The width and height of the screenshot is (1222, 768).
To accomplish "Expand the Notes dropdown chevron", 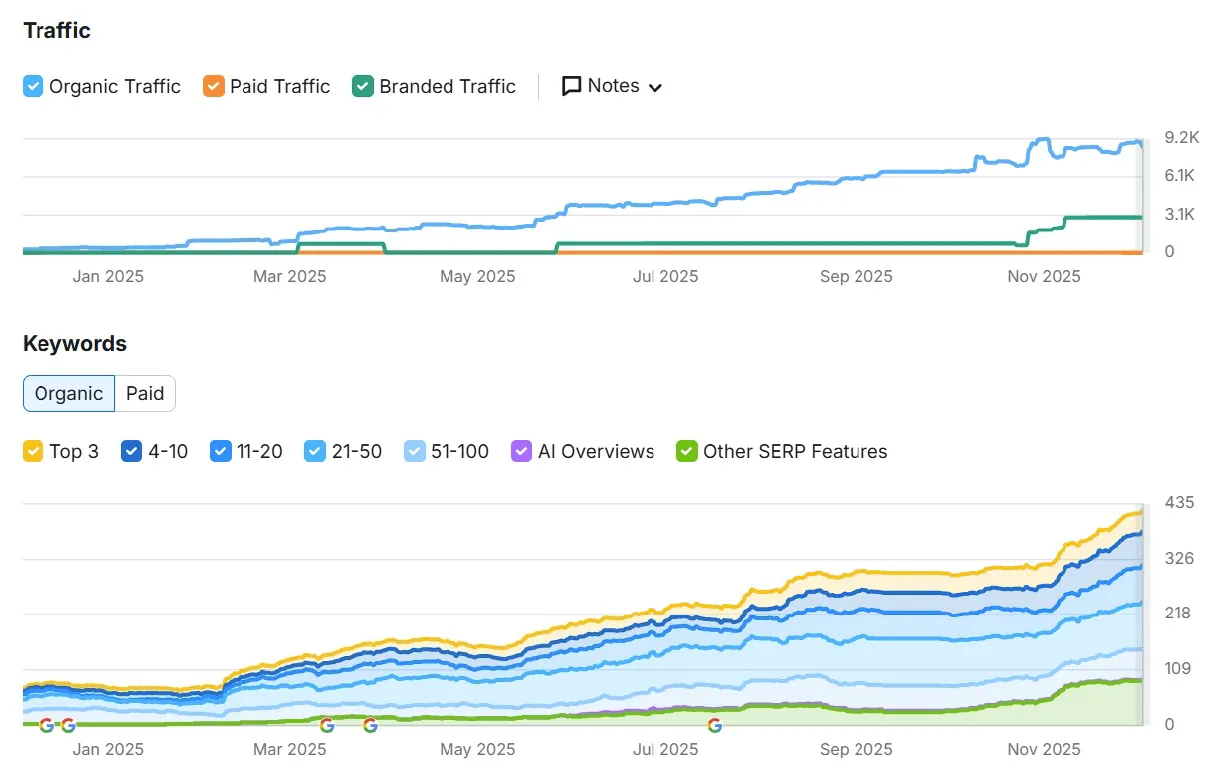I will point(656,87).
